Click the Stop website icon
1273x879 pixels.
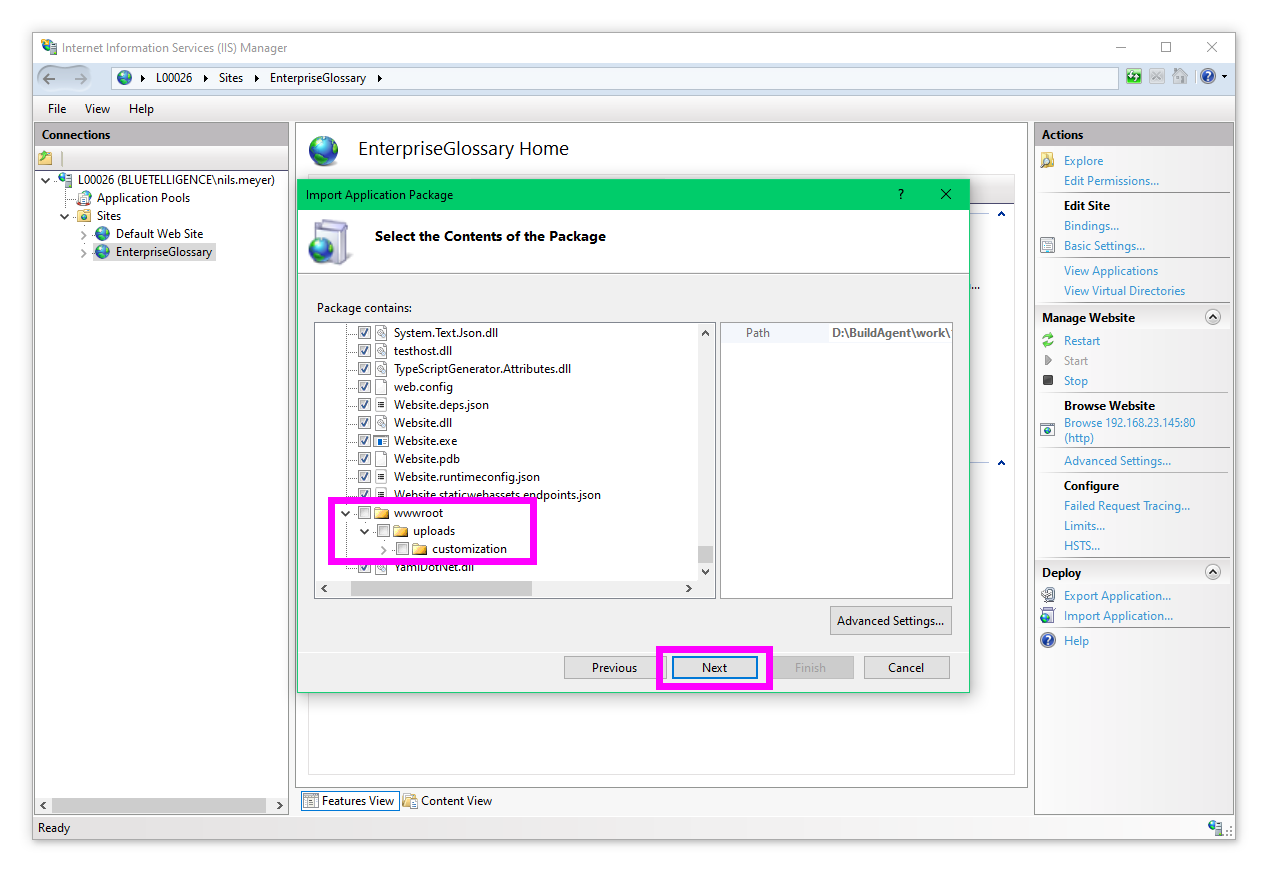click(x=1048, y=381)
